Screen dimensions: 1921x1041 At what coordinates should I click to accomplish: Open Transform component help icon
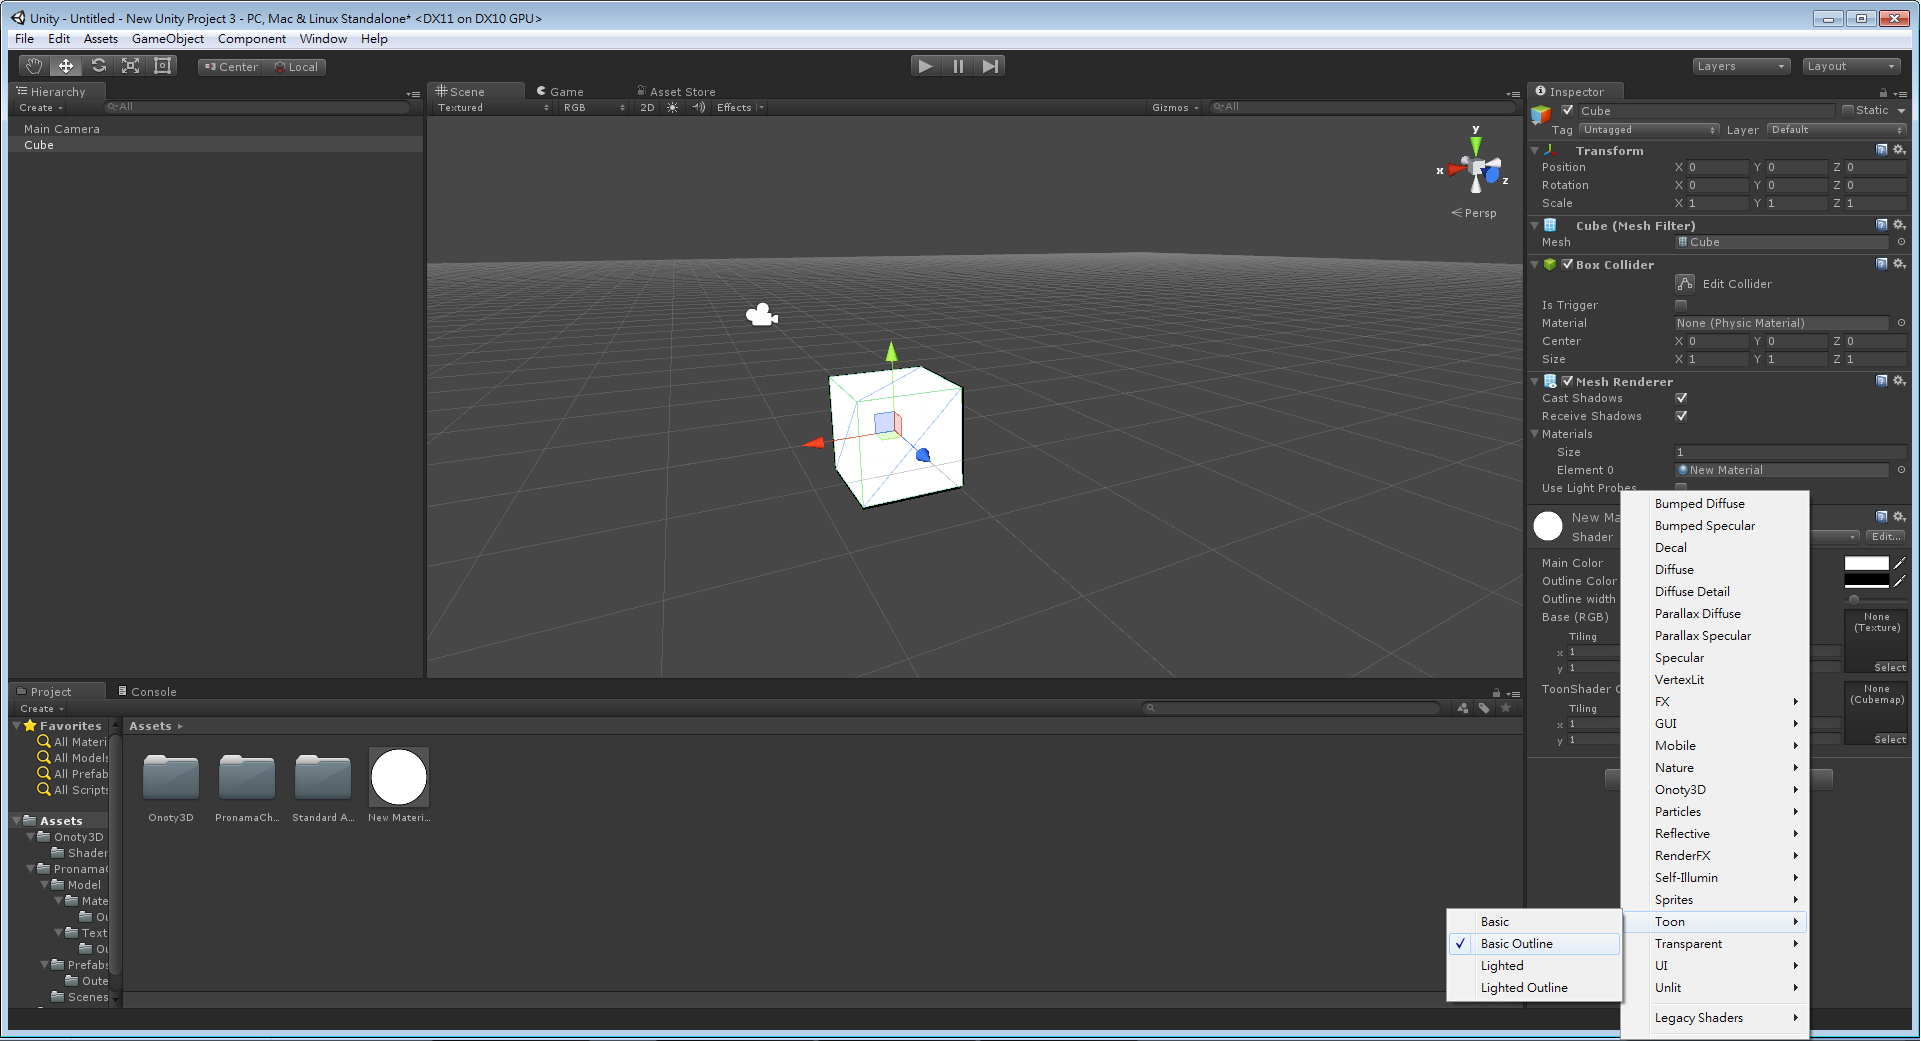[1882, 150]
